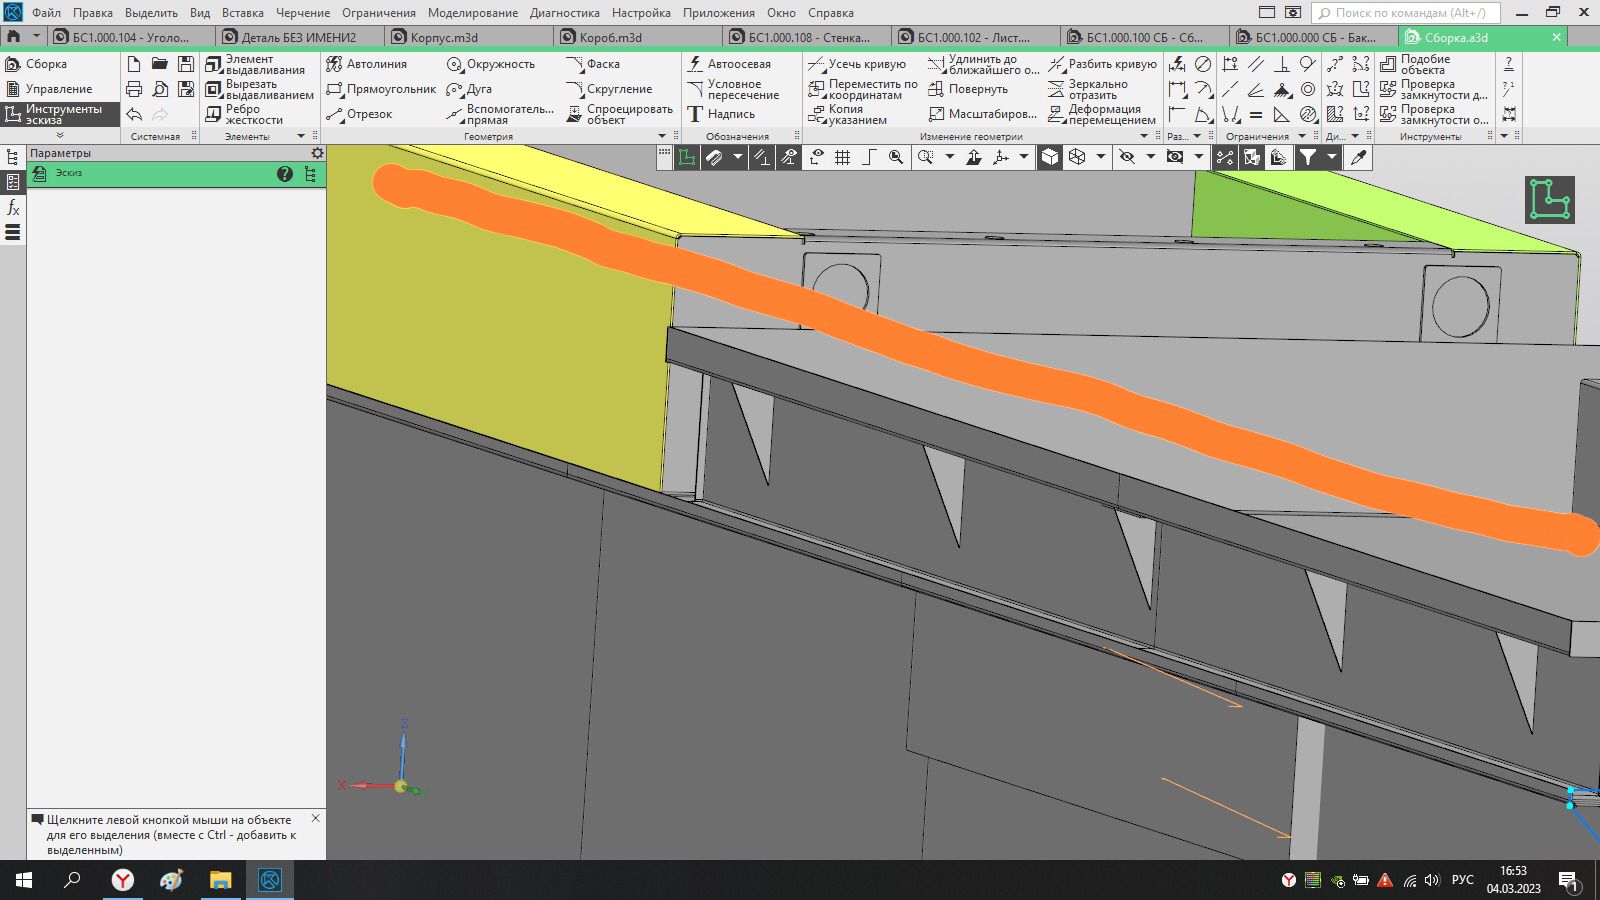This screenshot has height=900, width=1600.
Task: Apply the parallel constraint icon
Action: pos(1256,64)
